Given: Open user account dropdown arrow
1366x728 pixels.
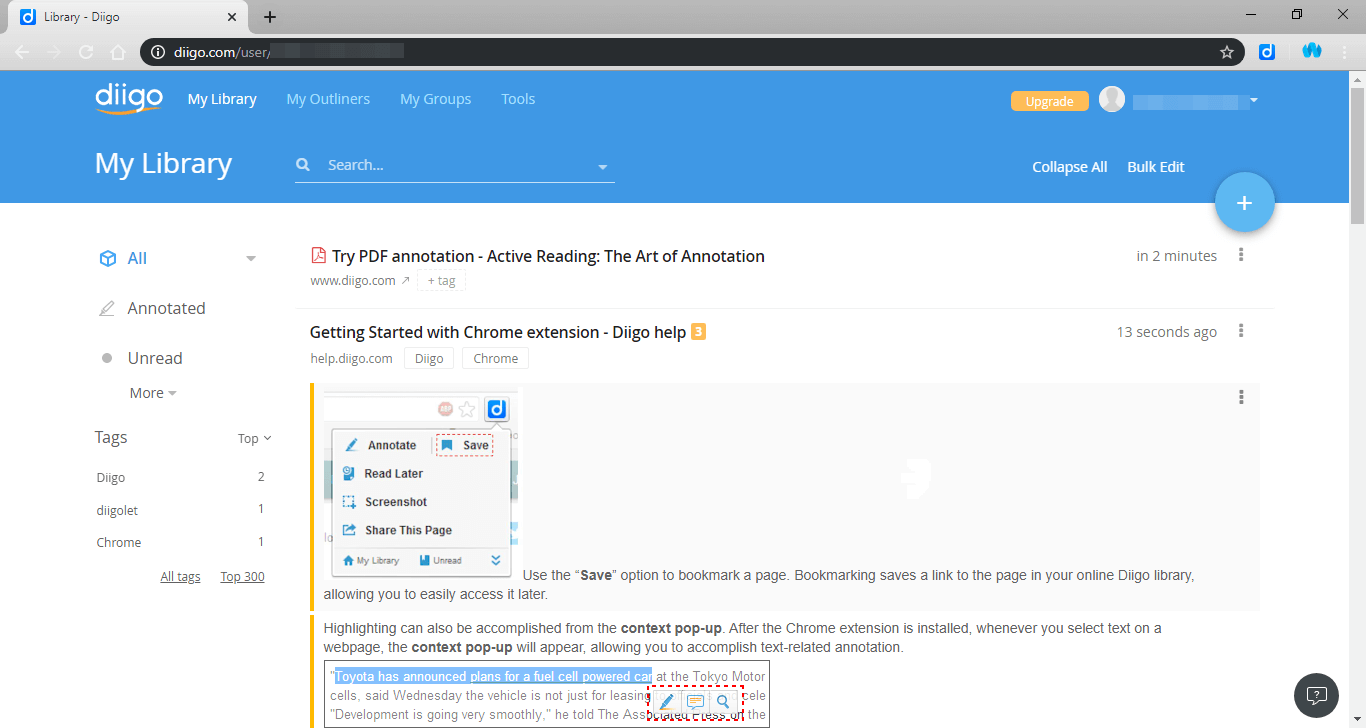Looking at the screenshot, I should click(x=1253, y=100).
